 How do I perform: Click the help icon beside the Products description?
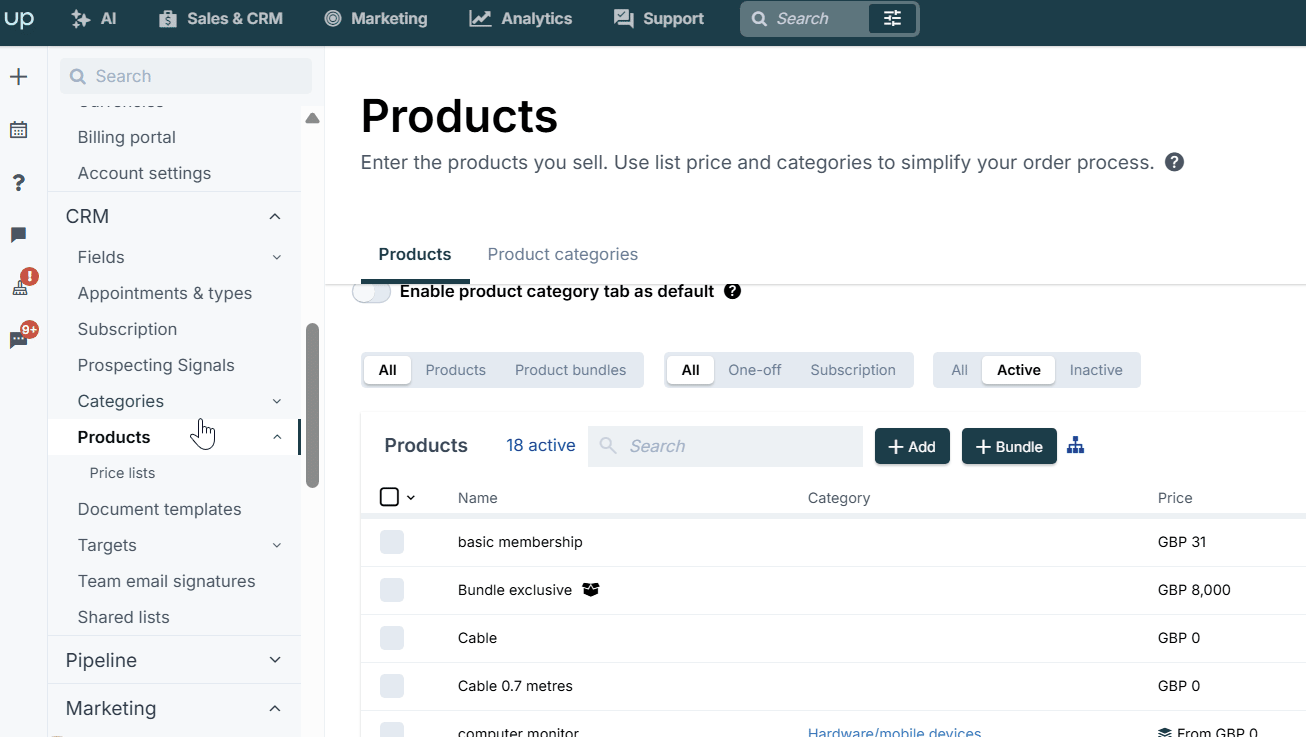pos(1175,162)
